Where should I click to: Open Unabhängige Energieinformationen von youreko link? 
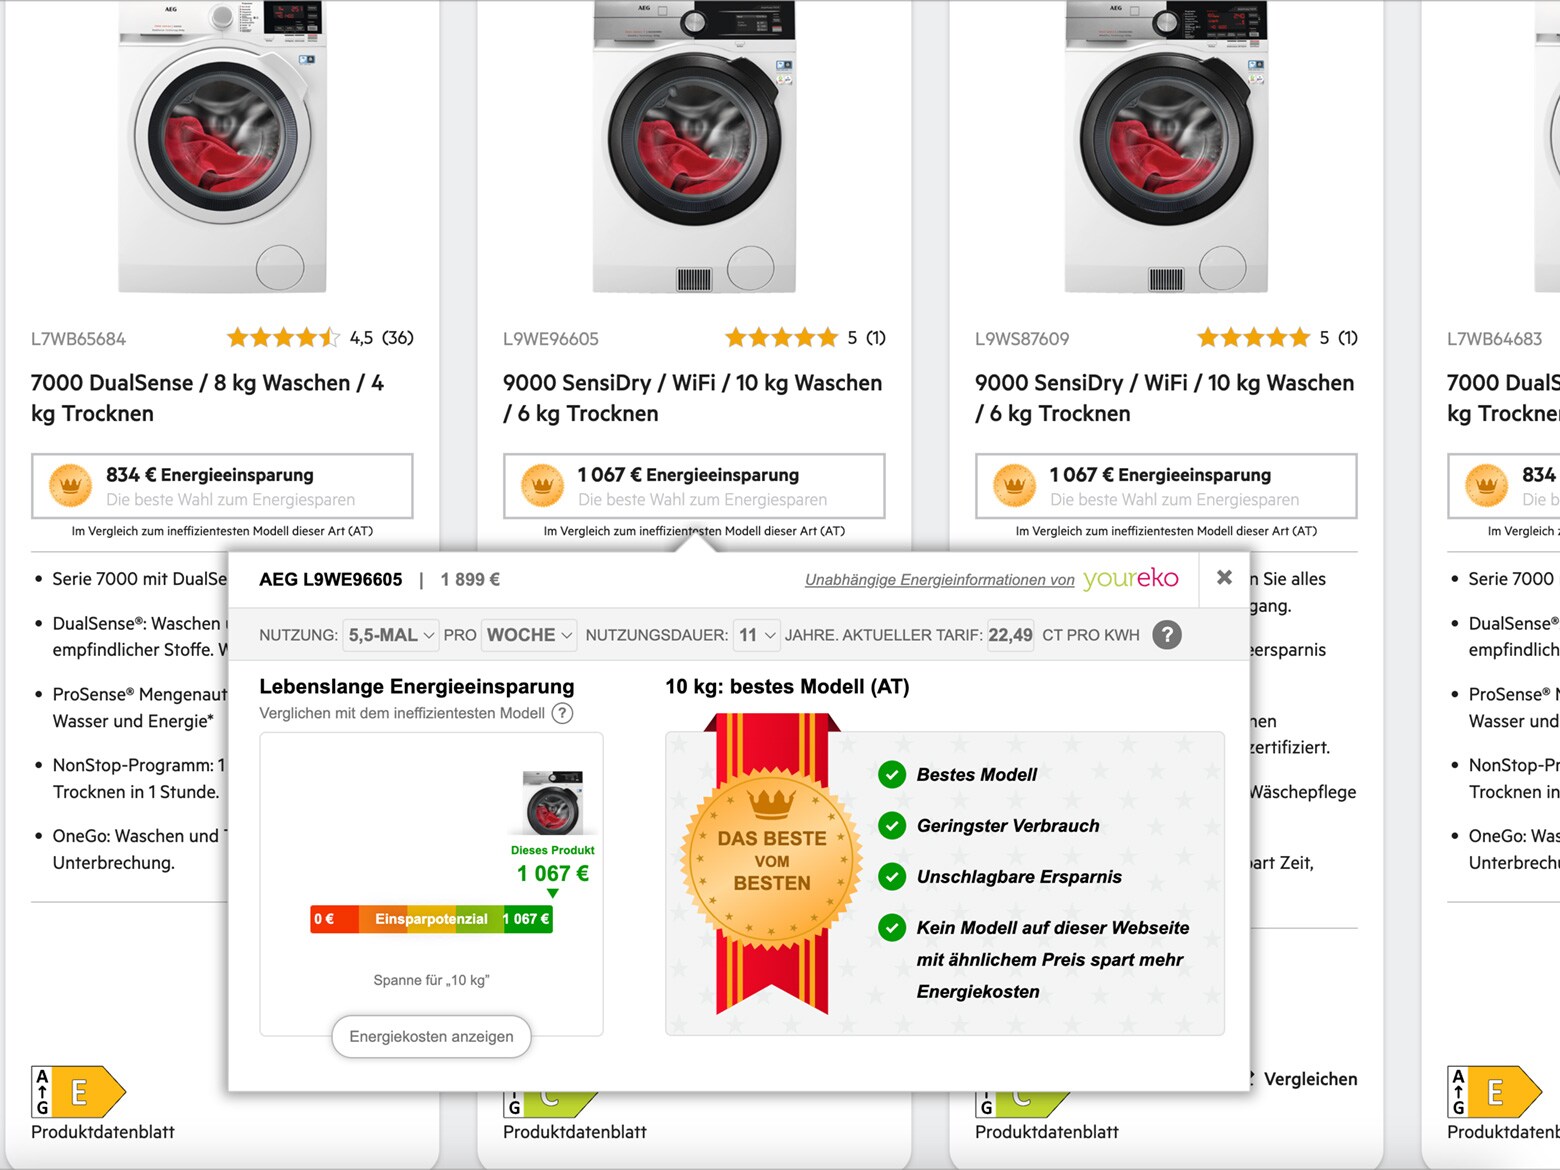(x=992, y=579)
